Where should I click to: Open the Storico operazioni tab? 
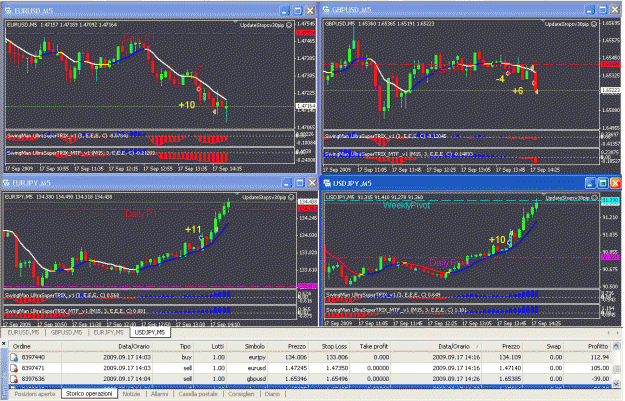point(89,394)
